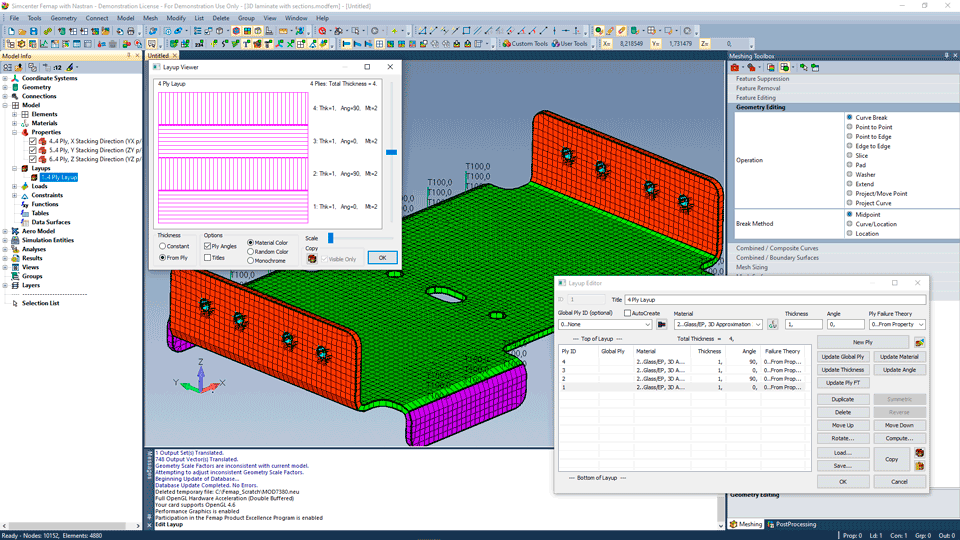Uncheck the Ply Angles option
The width and height of the screenshot is (960, 540).
click(208, 246)
